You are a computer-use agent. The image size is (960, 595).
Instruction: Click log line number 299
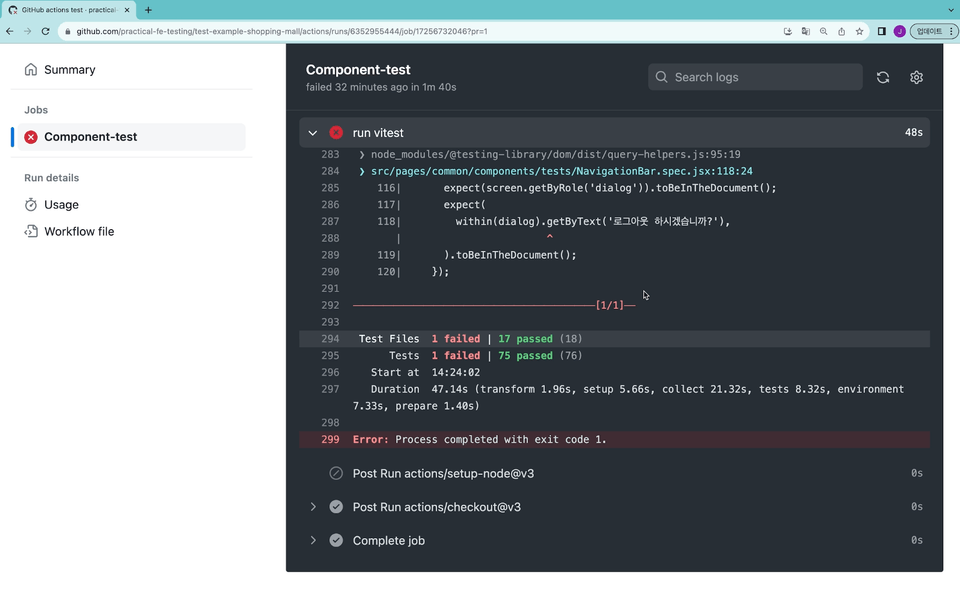point(330,440)
